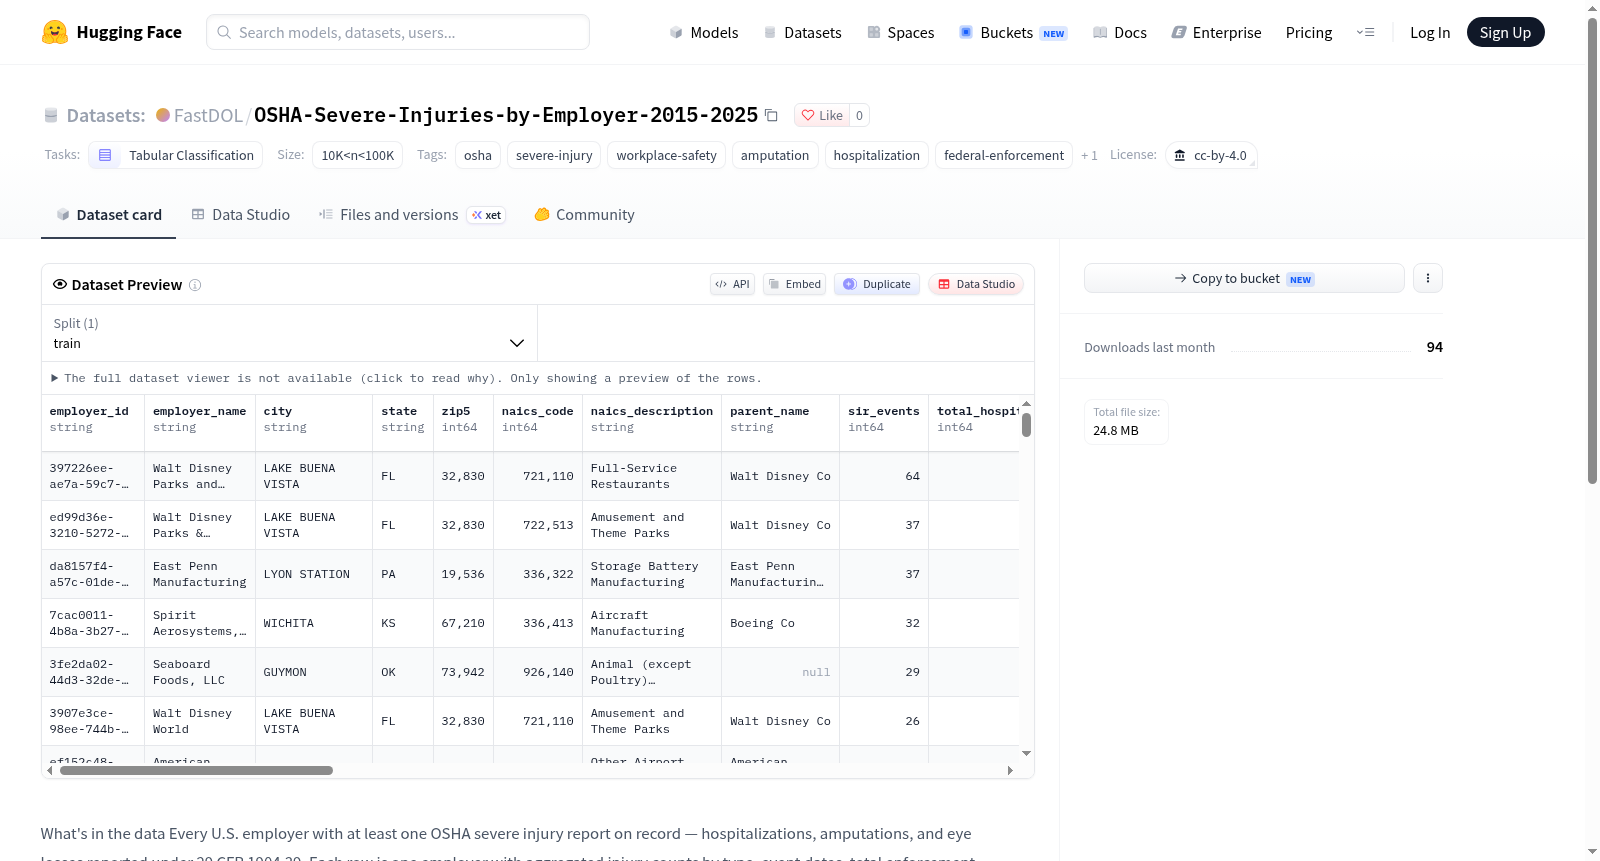
Task: Click the Embed button
Action: [x=795, y=284]
